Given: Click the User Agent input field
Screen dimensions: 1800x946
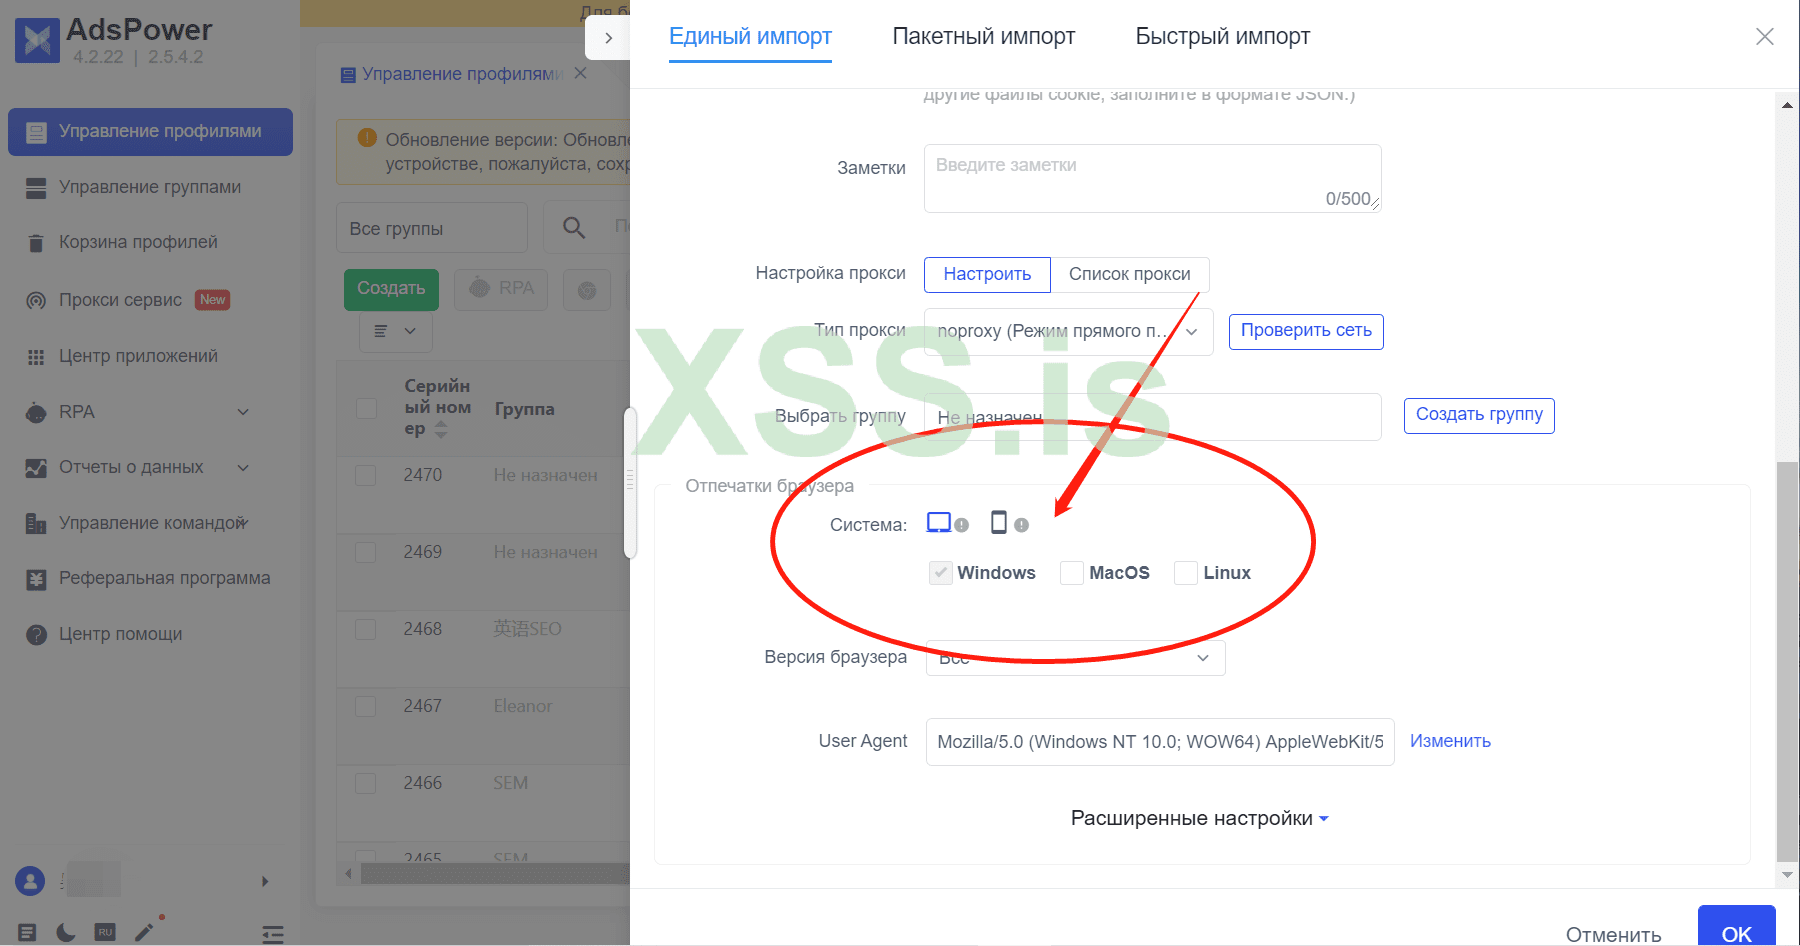Looking at the screenshot, I should 1160,742.
